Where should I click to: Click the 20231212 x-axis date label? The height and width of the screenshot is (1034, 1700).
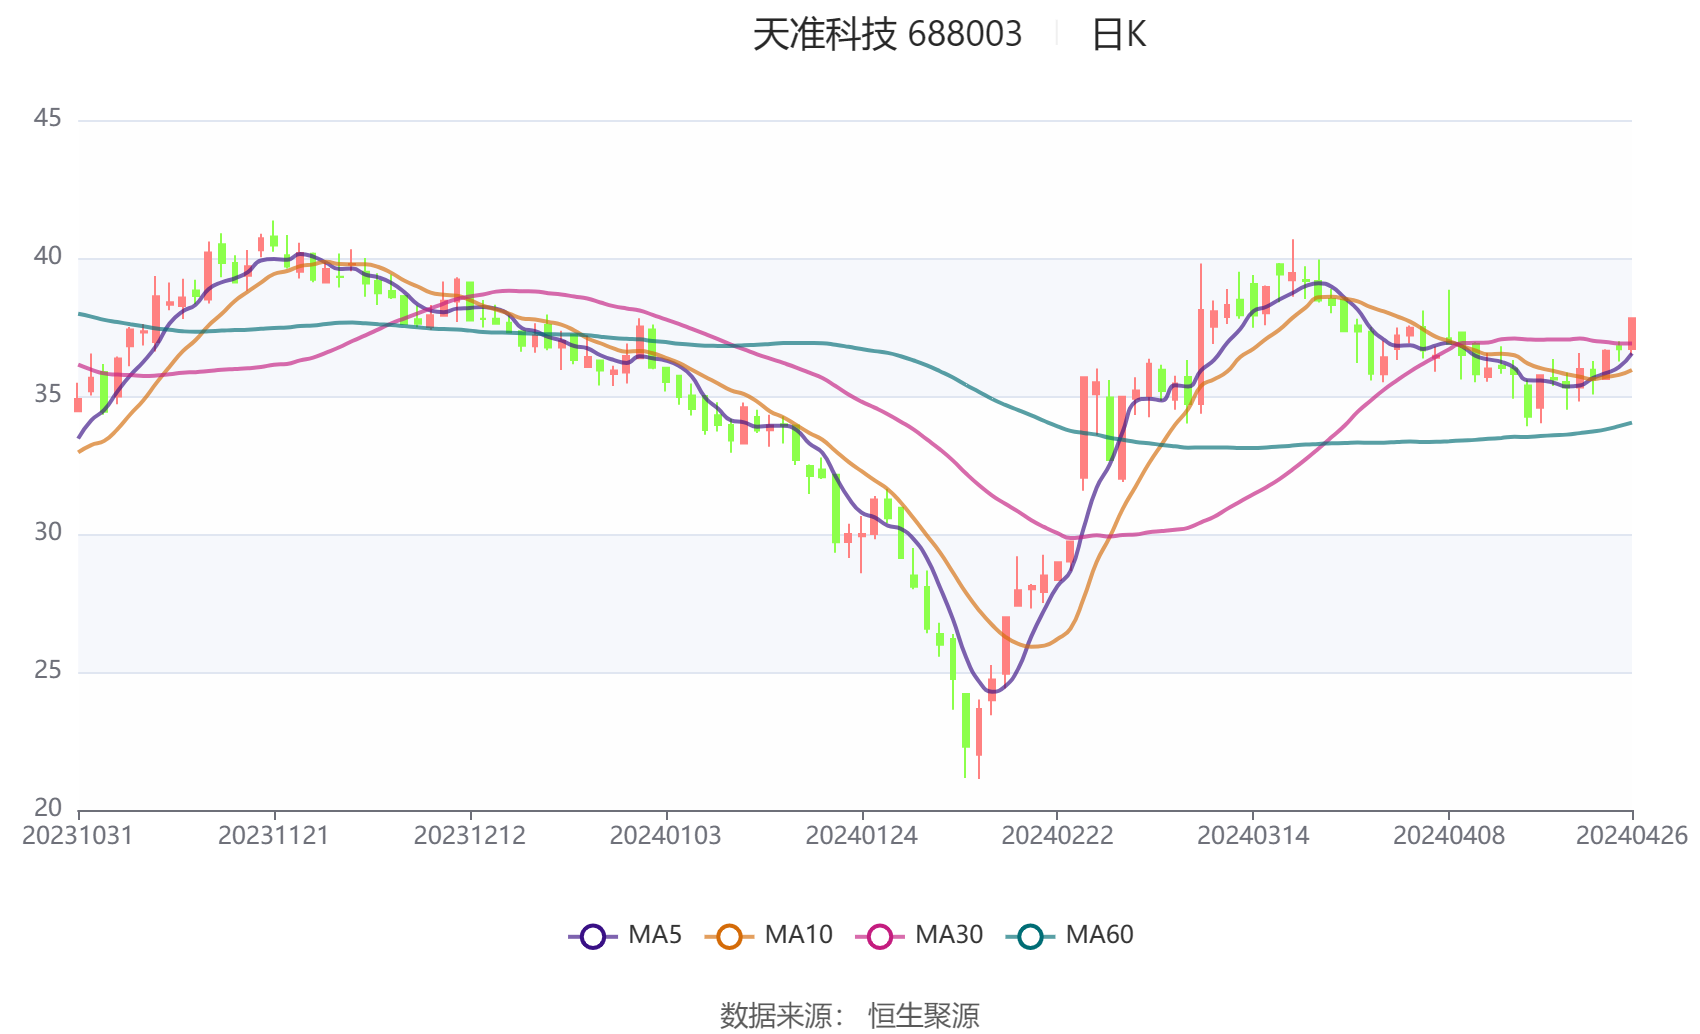click(x=470, y=836)
